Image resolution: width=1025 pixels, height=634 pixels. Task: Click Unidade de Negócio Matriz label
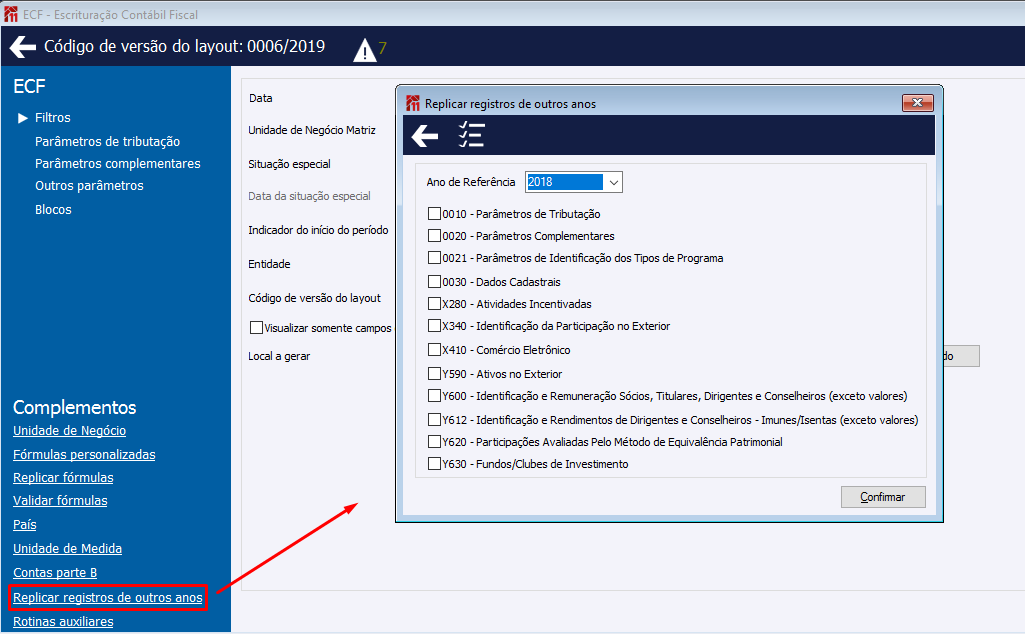click(x=312, y=131)
